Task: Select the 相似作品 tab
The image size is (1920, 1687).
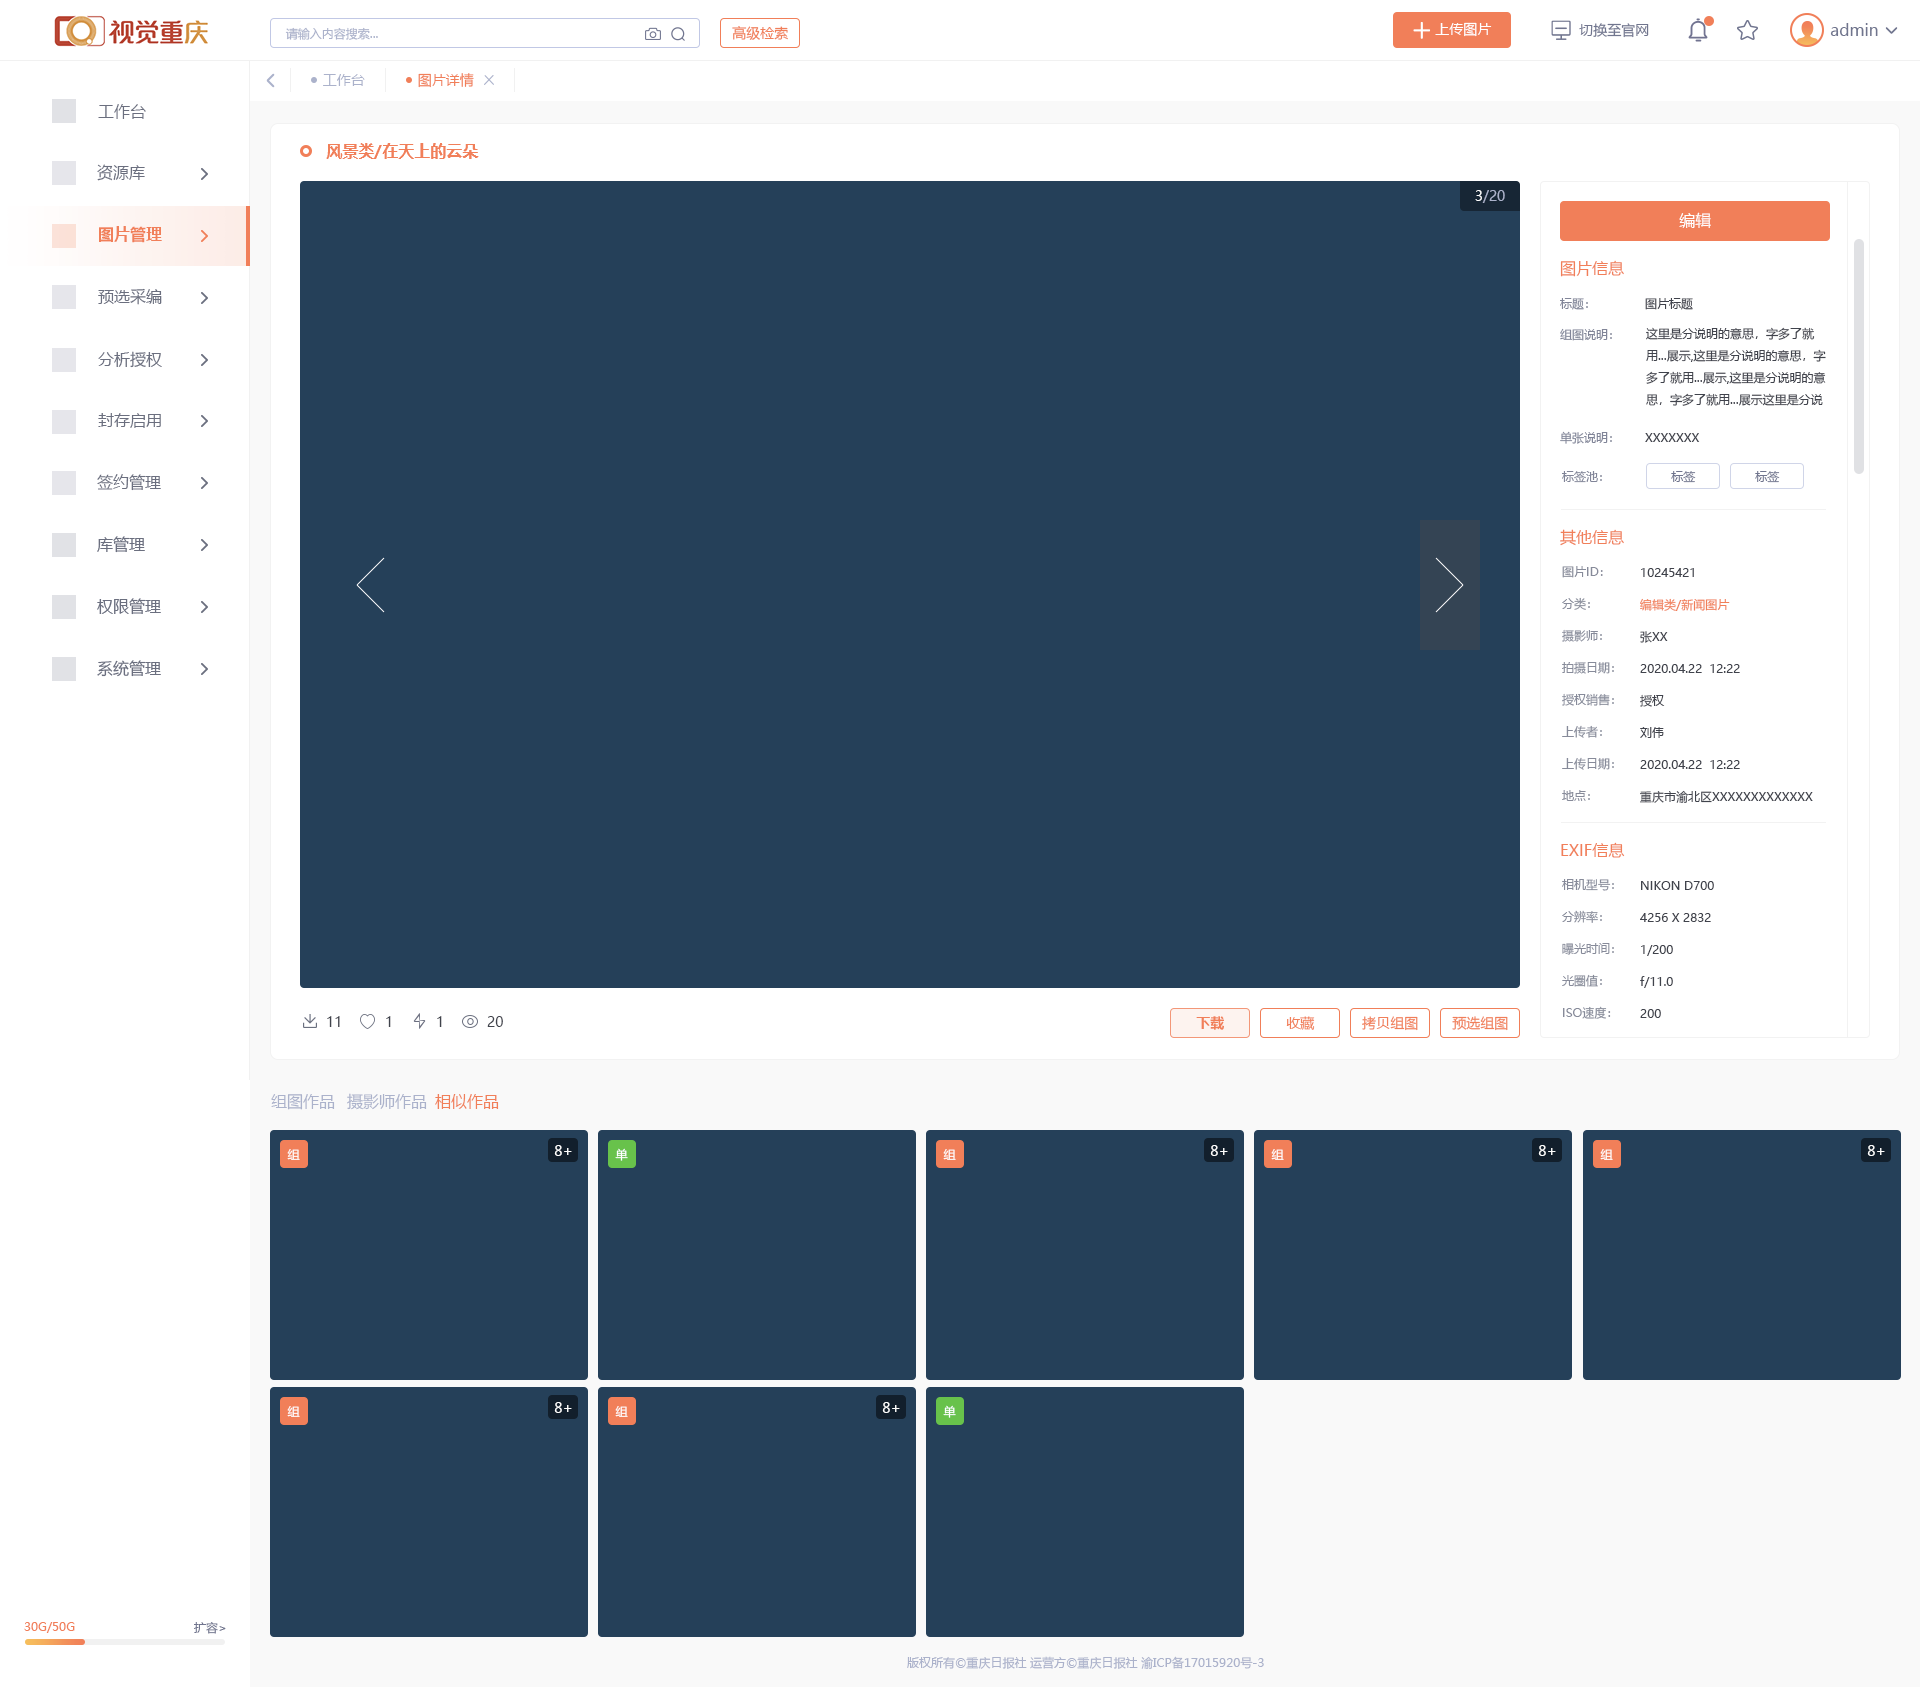Action: (x=467, y=1101)
